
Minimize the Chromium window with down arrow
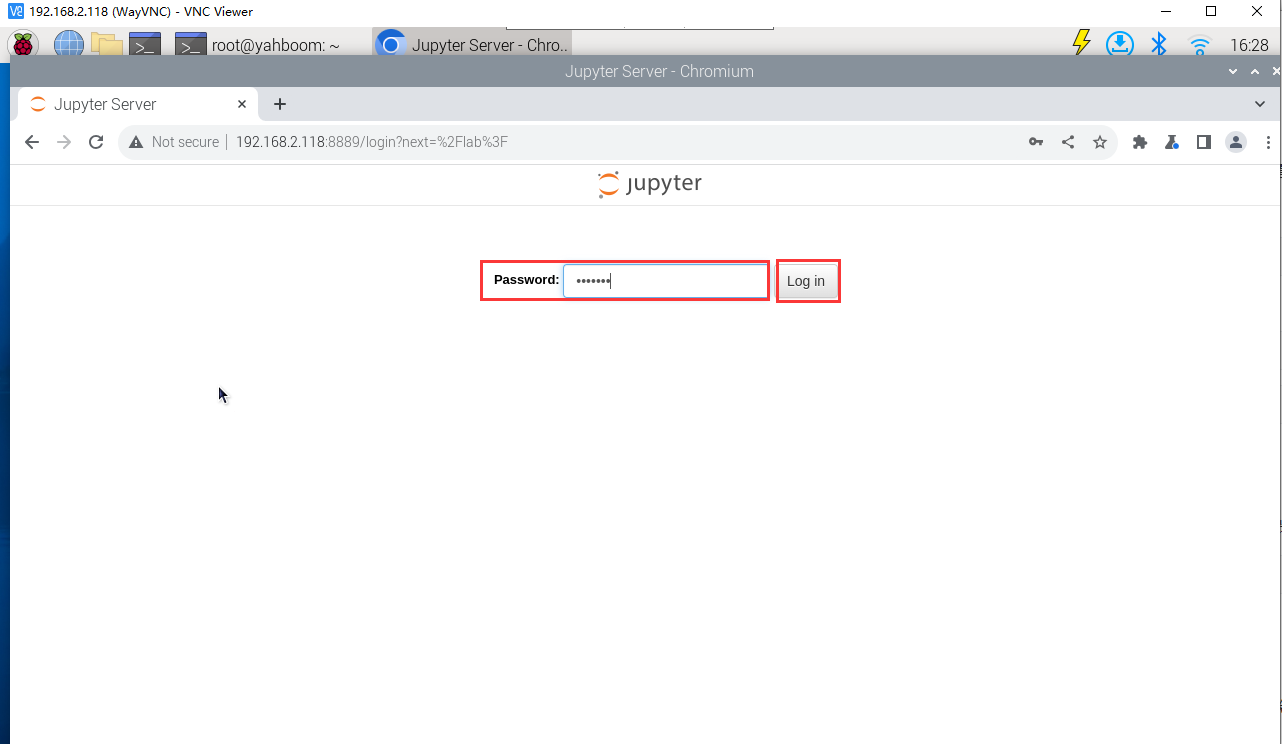[x=1234, y=71]
